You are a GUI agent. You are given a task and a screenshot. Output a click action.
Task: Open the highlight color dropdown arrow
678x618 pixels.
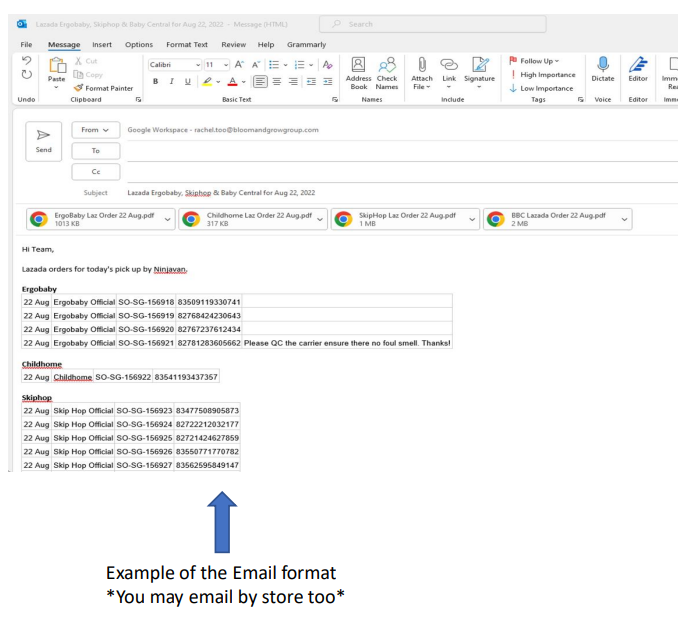click(x=218, y=82)
